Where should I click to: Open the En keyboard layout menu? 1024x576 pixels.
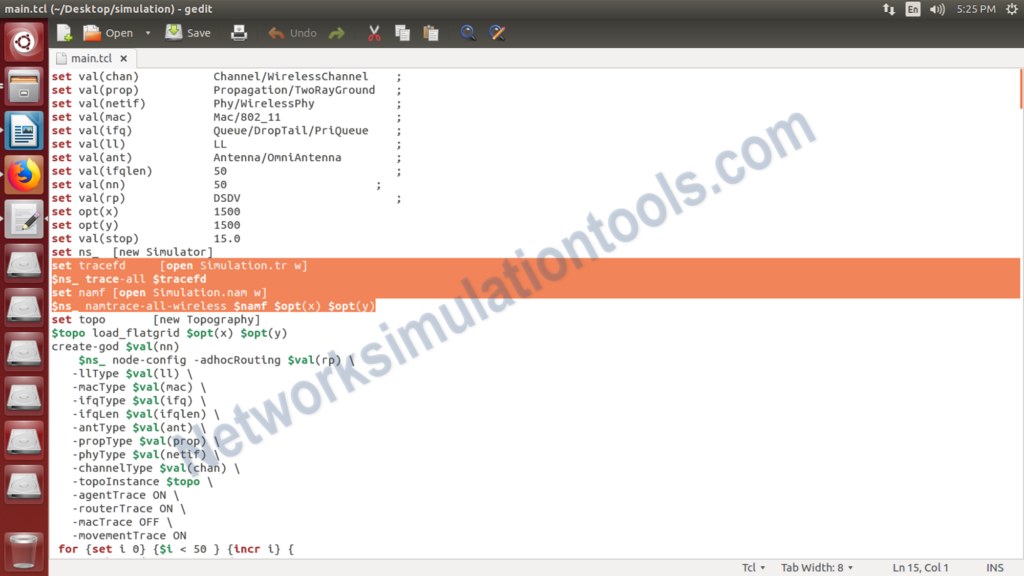[x=914, y=9]
